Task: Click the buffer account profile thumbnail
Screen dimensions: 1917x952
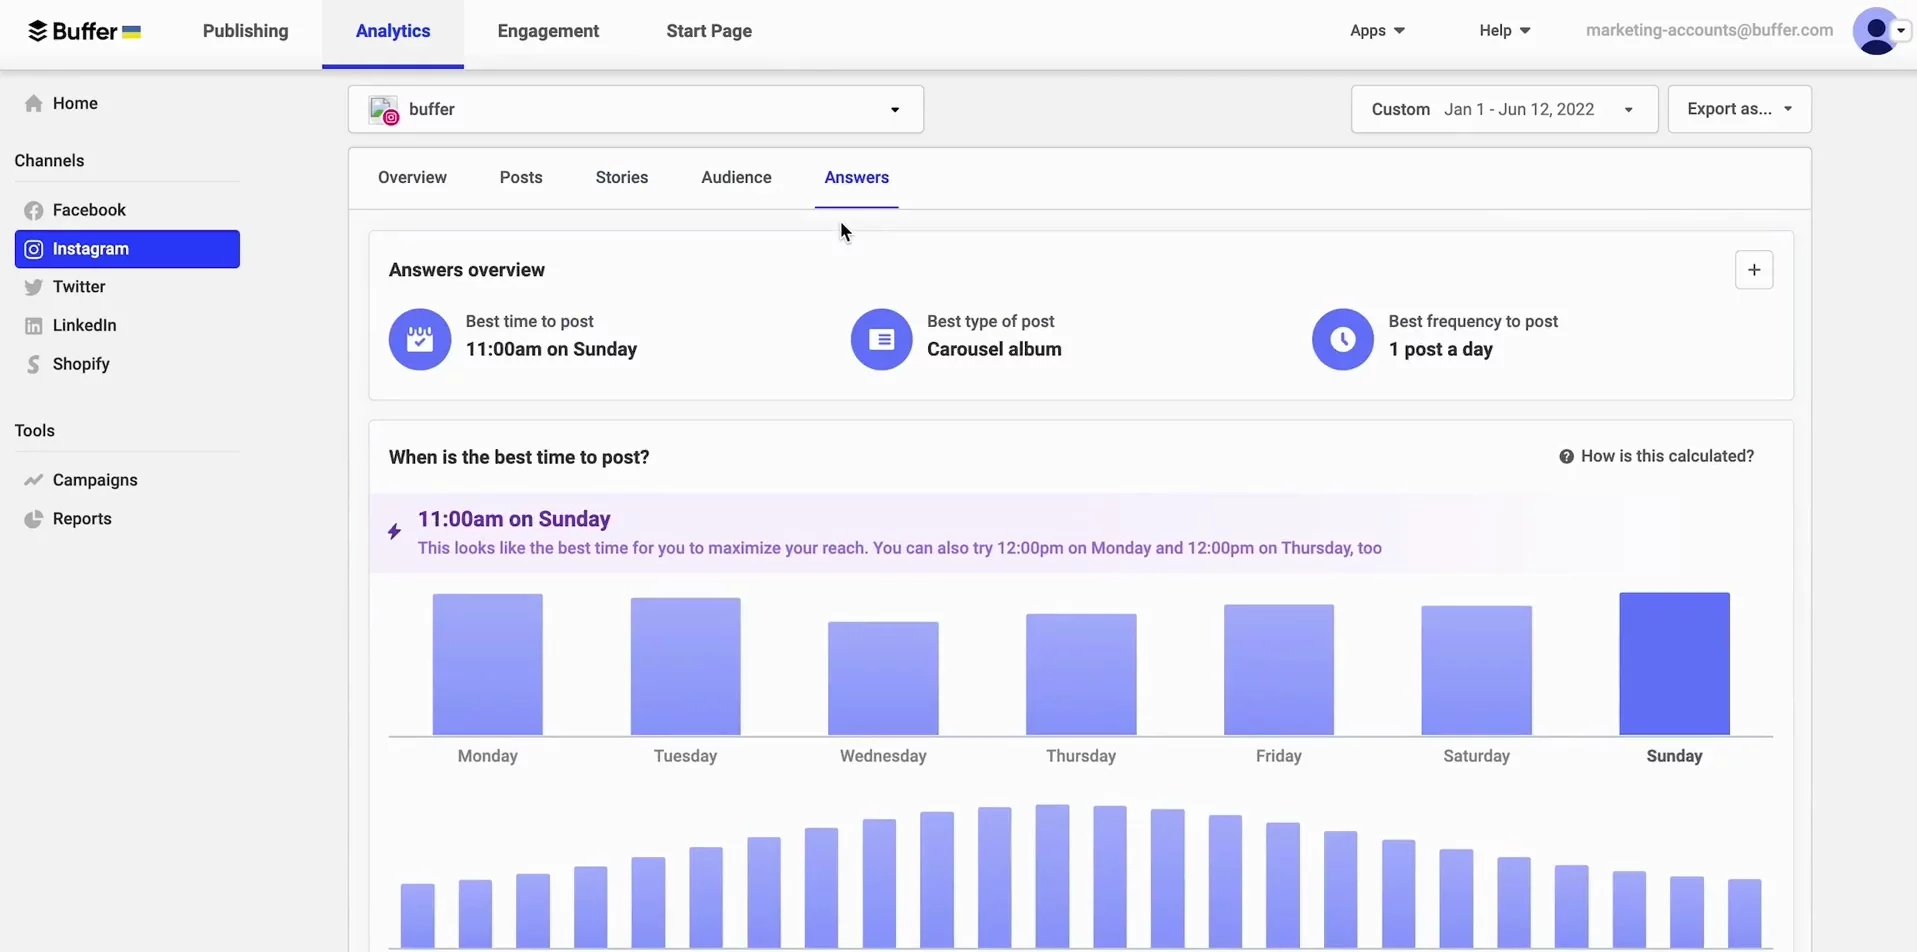Action: click(384, 110)
